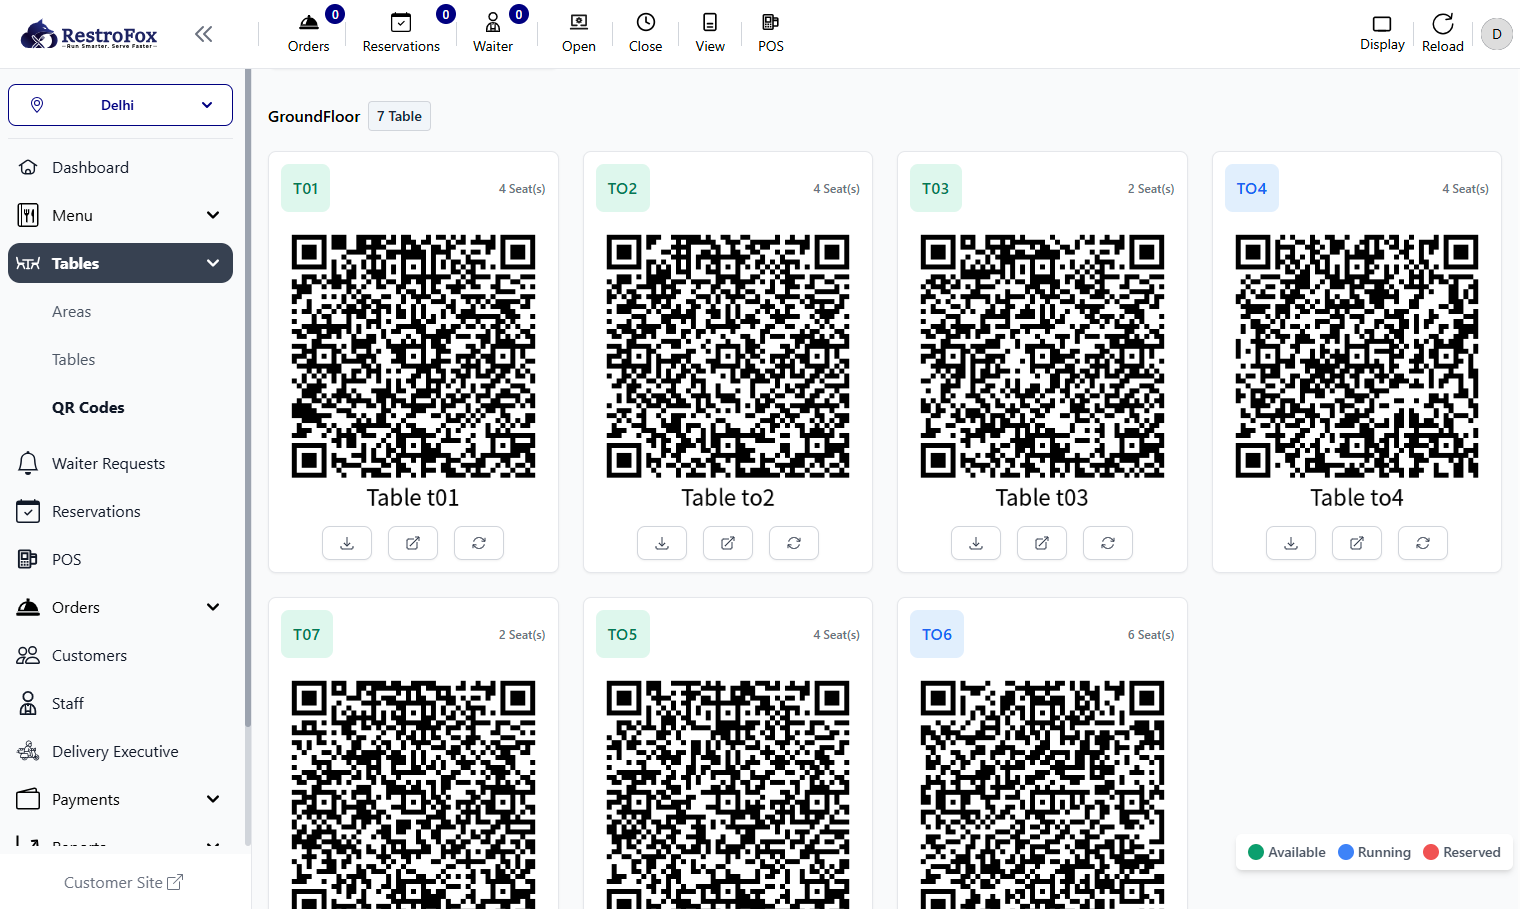Open Delivery Executive in sidebar
Image resolution: width=1520 pixels, height=909 pixels.
(x=120, y=751)
